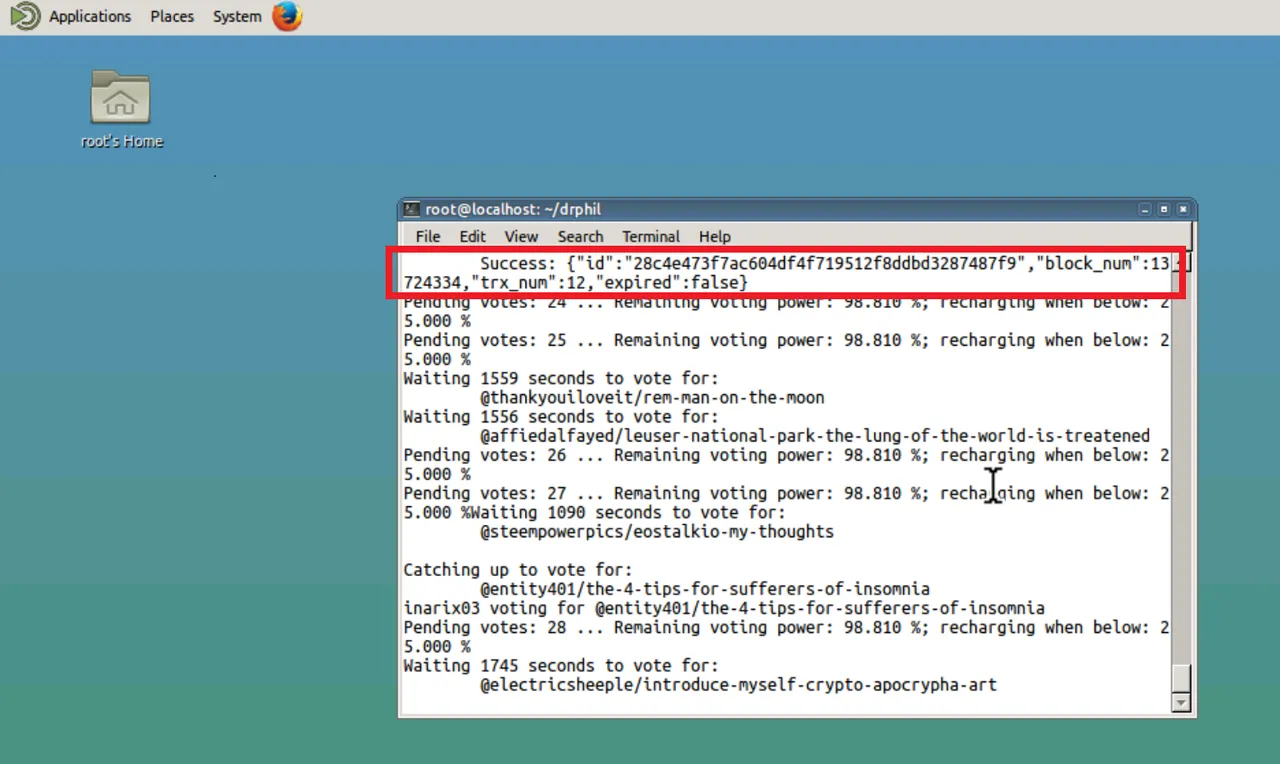Click the terminal icon in the title bar

[411, 209]
